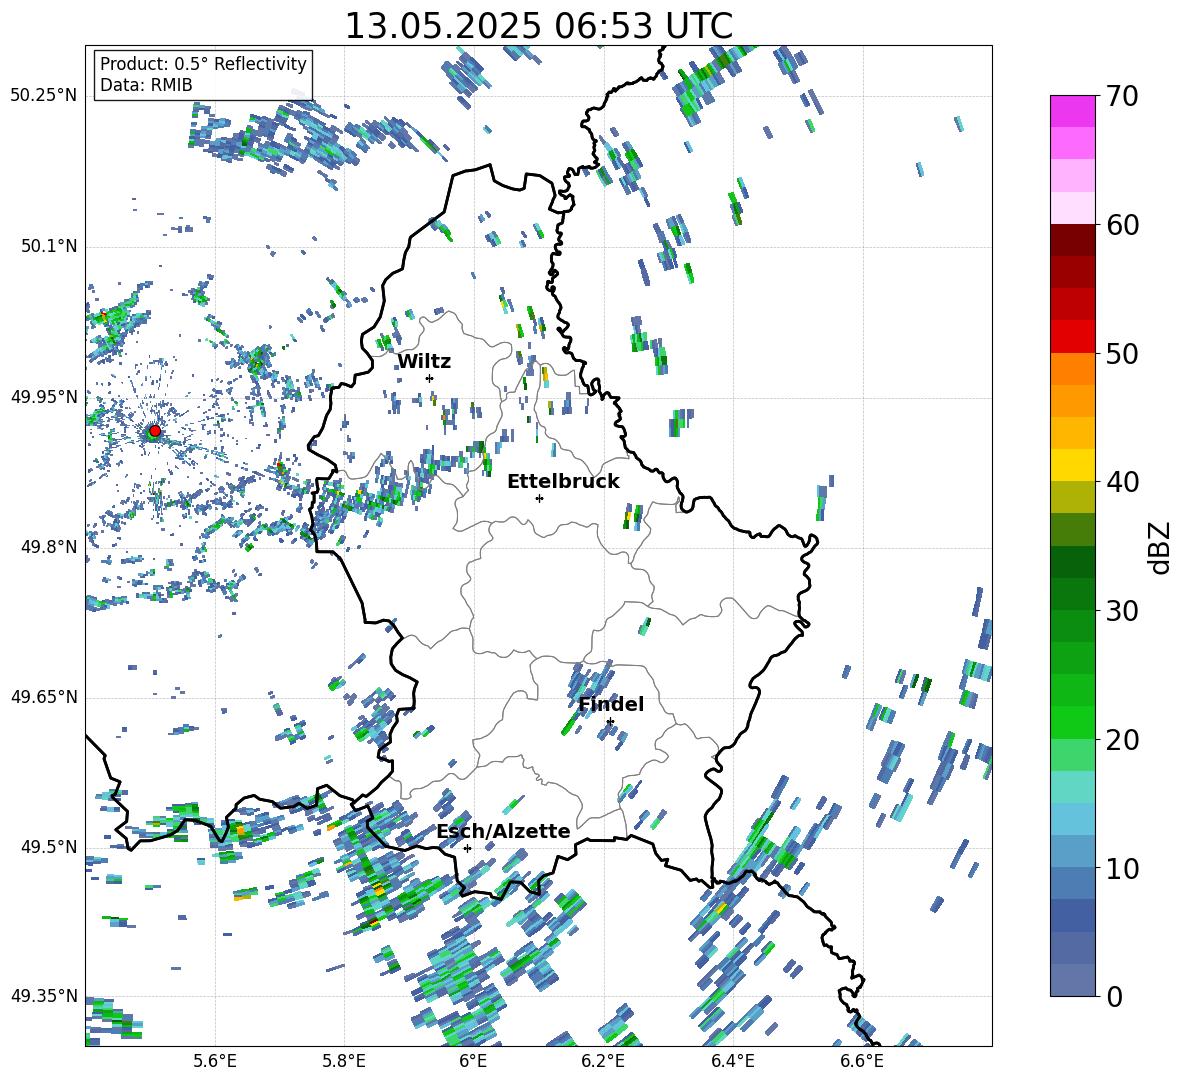Click the Esch/Alzette city label
This screenshot has width=1184, height=1081.
(504, 831)
